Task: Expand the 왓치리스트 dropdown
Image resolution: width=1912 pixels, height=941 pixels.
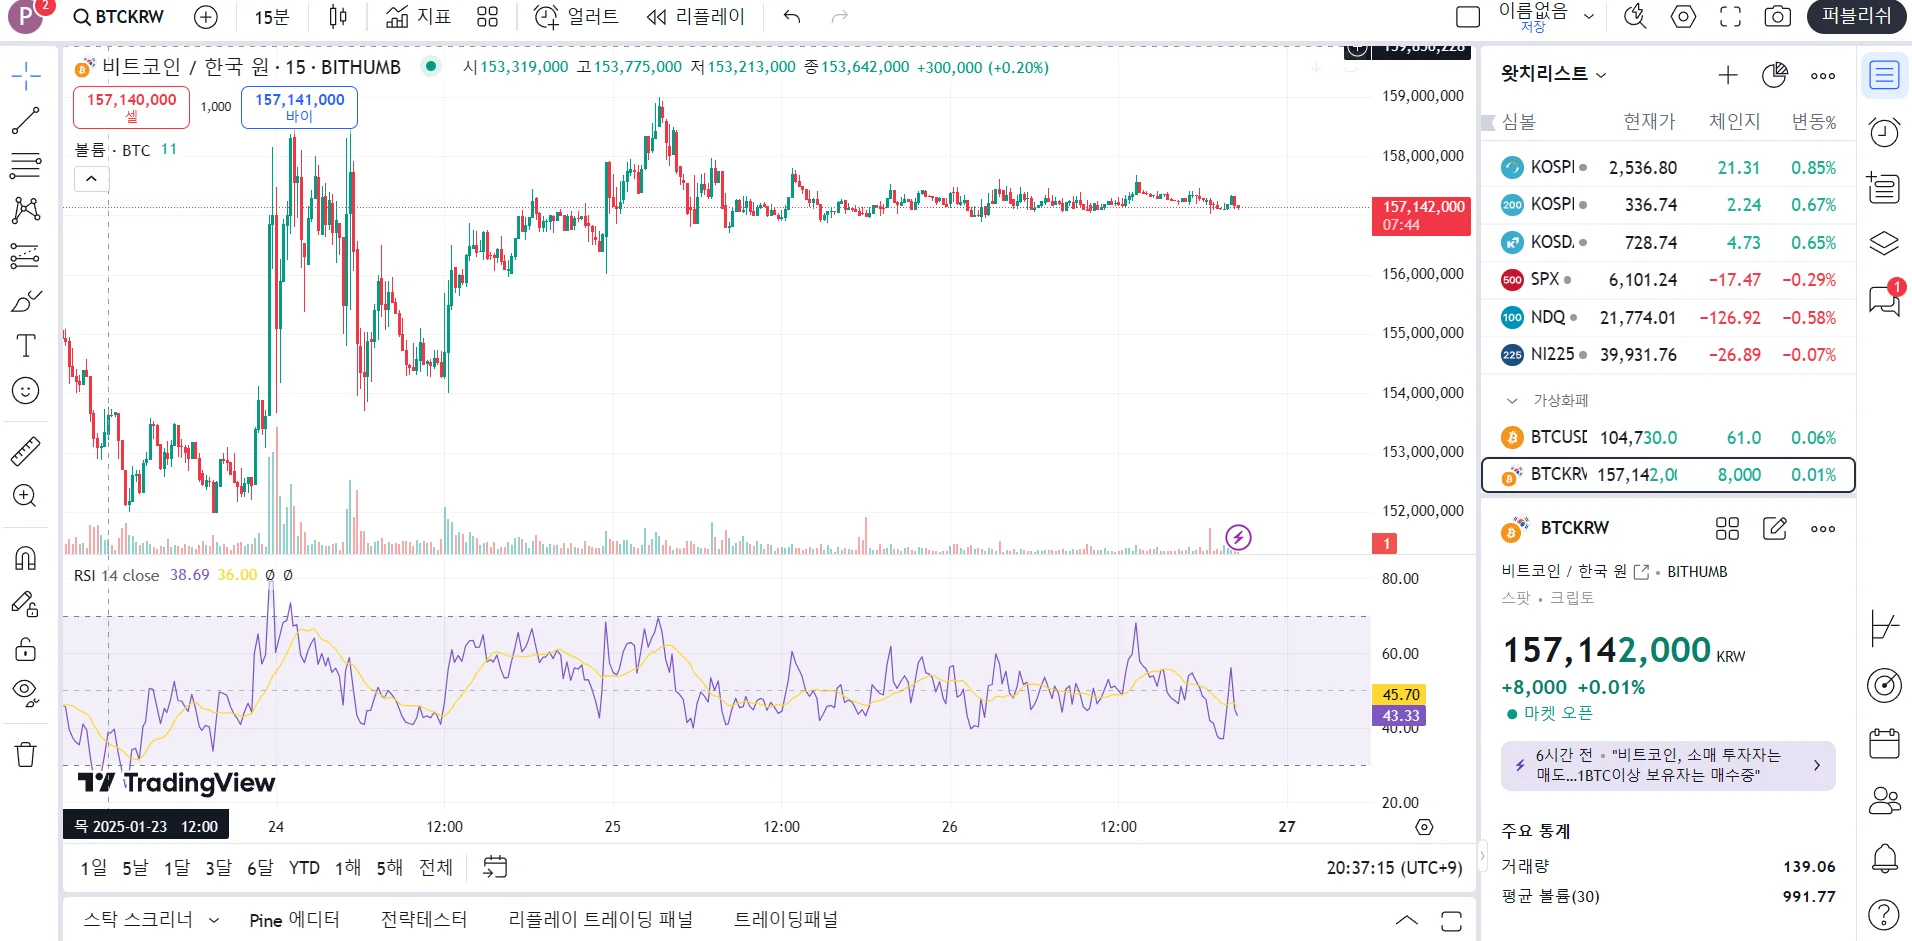Action: click(x=1554, y=74)
